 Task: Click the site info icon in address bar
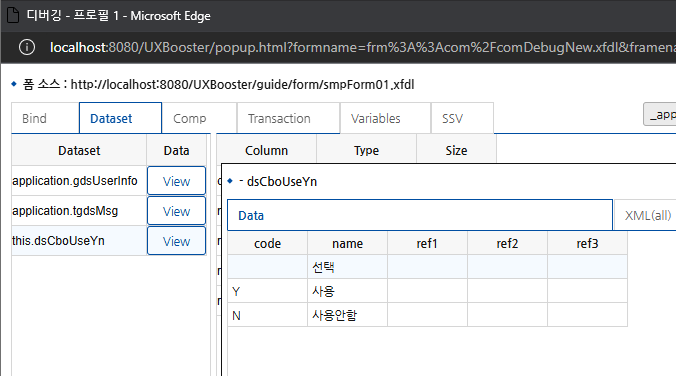[x=27, y=47]
